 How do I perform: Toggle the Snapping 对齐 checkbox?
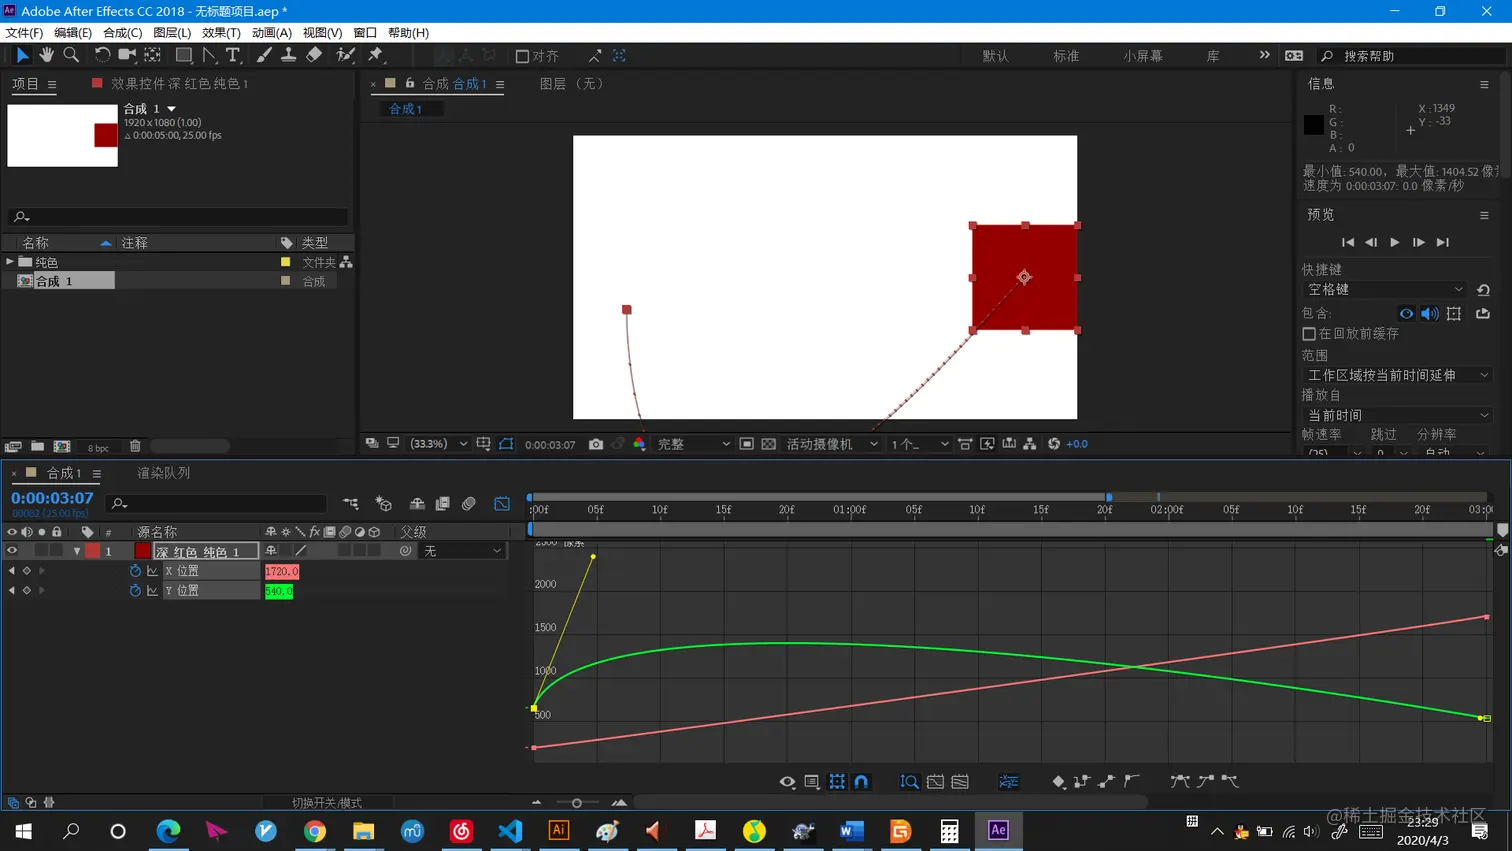[522, 56]
